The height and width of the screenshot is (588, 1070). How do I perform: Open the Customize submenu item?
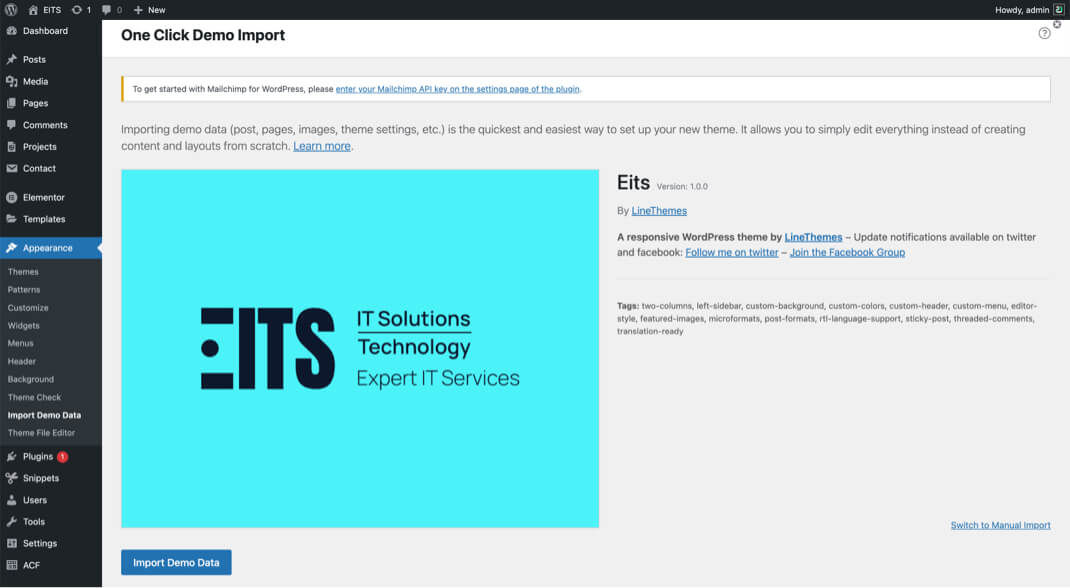tap(28, 308)
